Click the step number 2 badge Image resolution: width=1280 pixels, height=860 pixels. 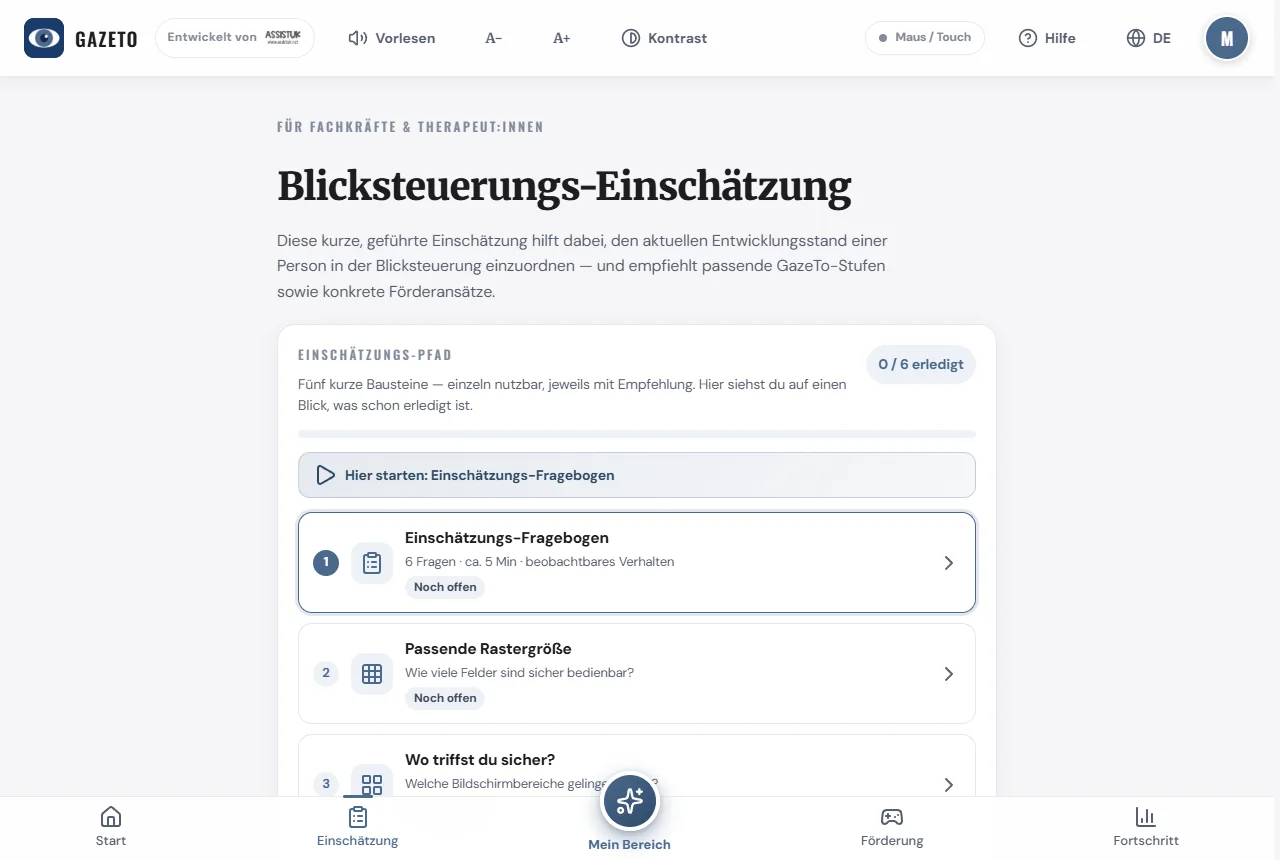[326, 674]
